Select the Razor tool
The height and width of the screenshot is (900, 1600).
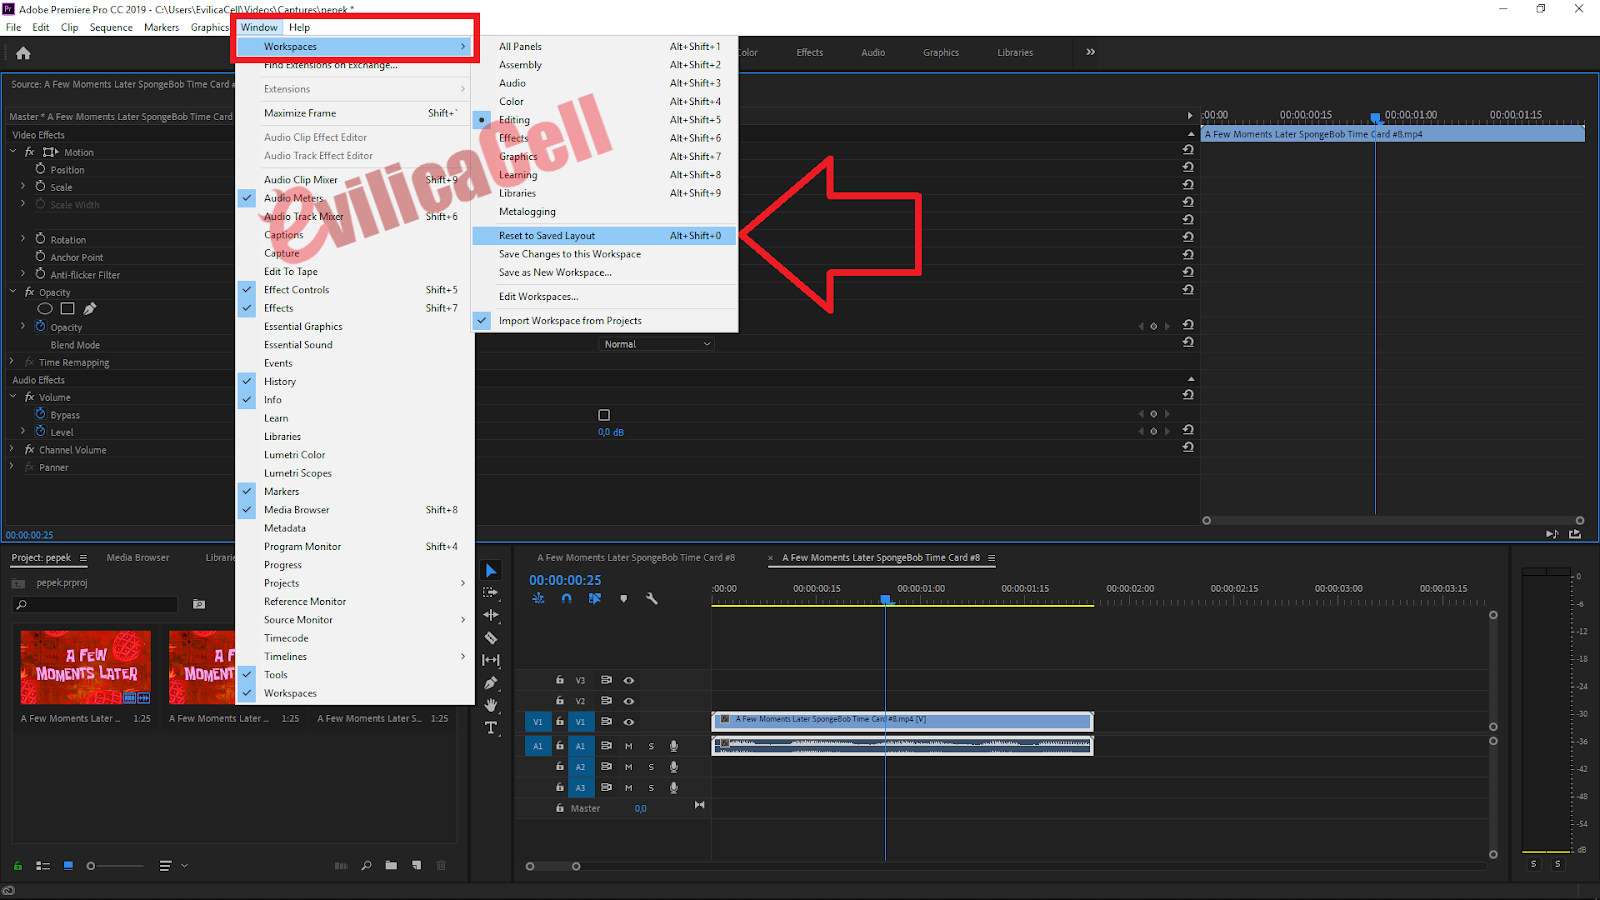(491, 637)
